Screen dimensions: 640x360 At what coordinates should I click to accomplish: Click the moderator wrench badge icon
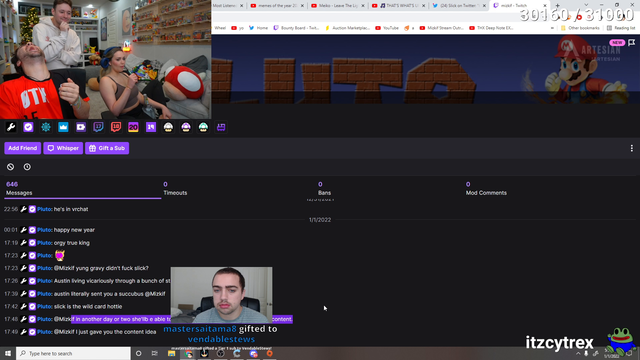click(11, 127)
